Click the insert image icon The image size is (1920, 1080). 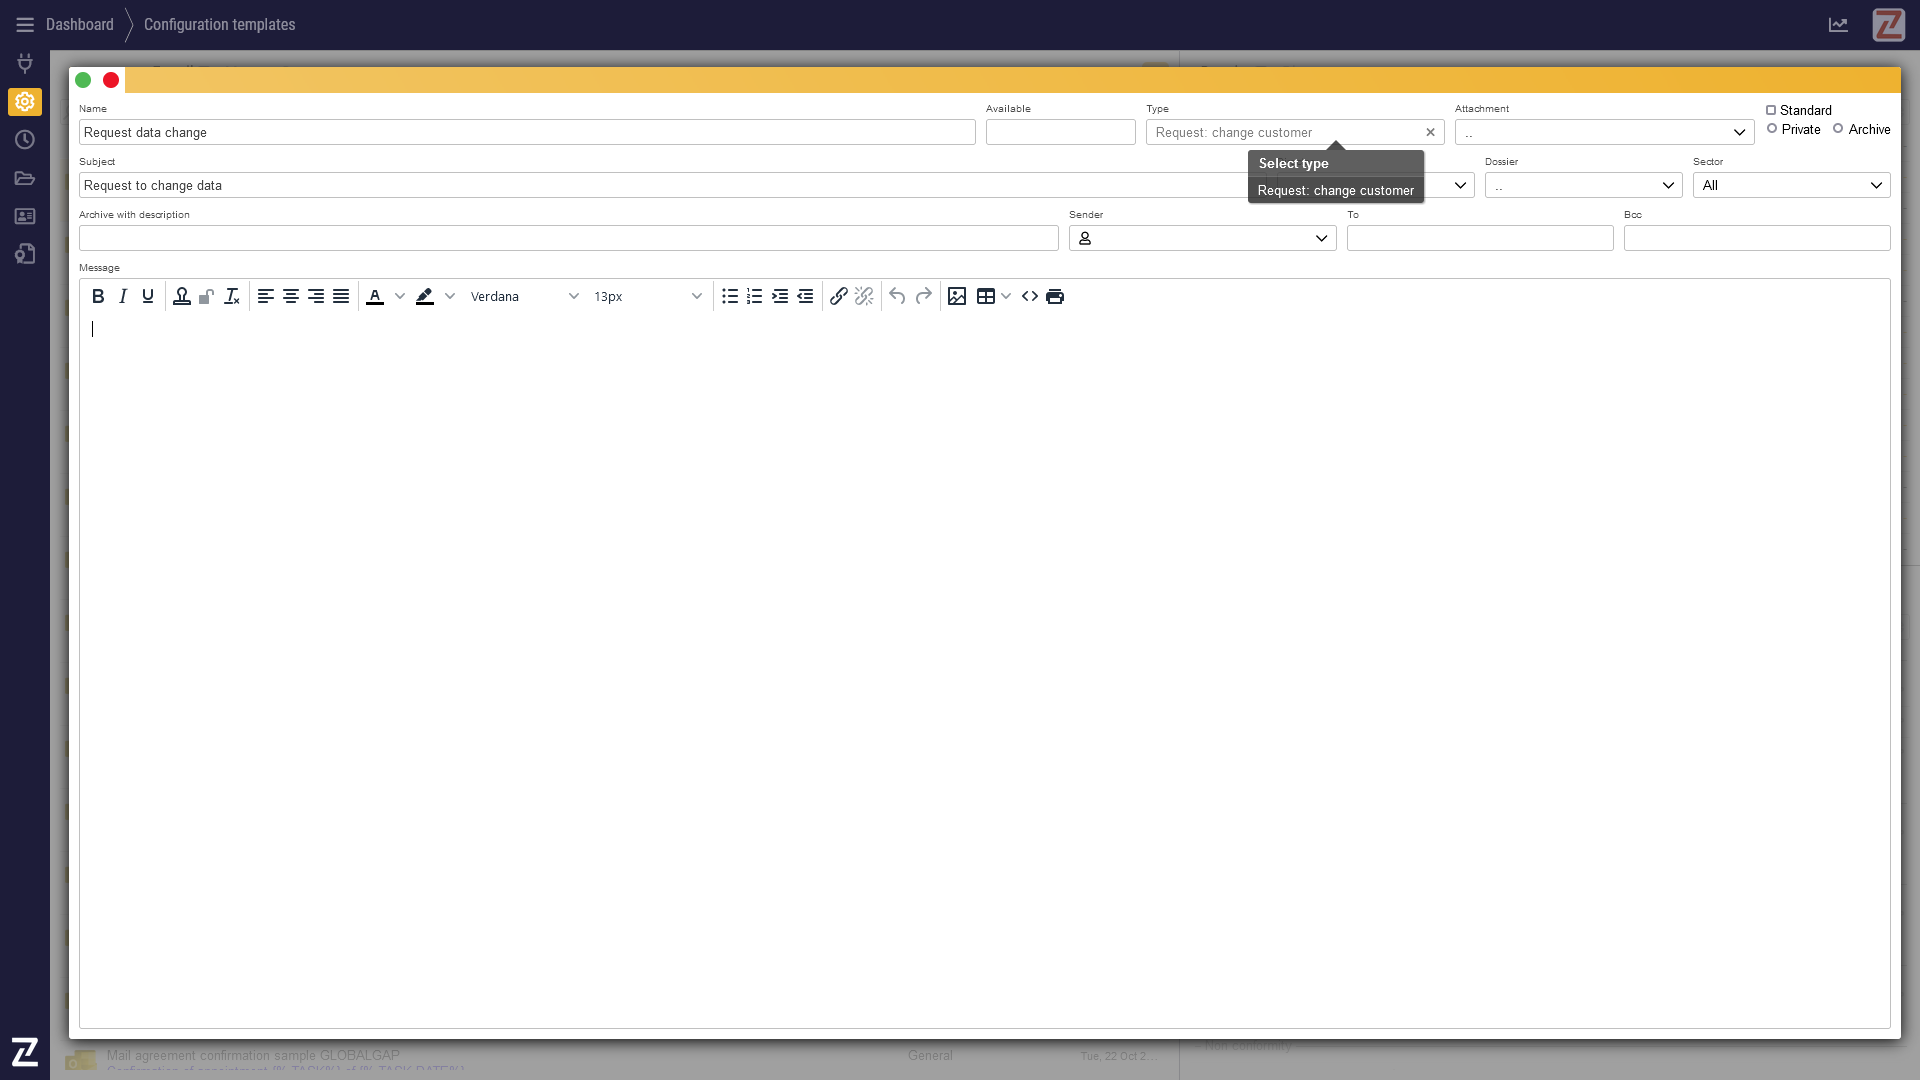[957, 296]
